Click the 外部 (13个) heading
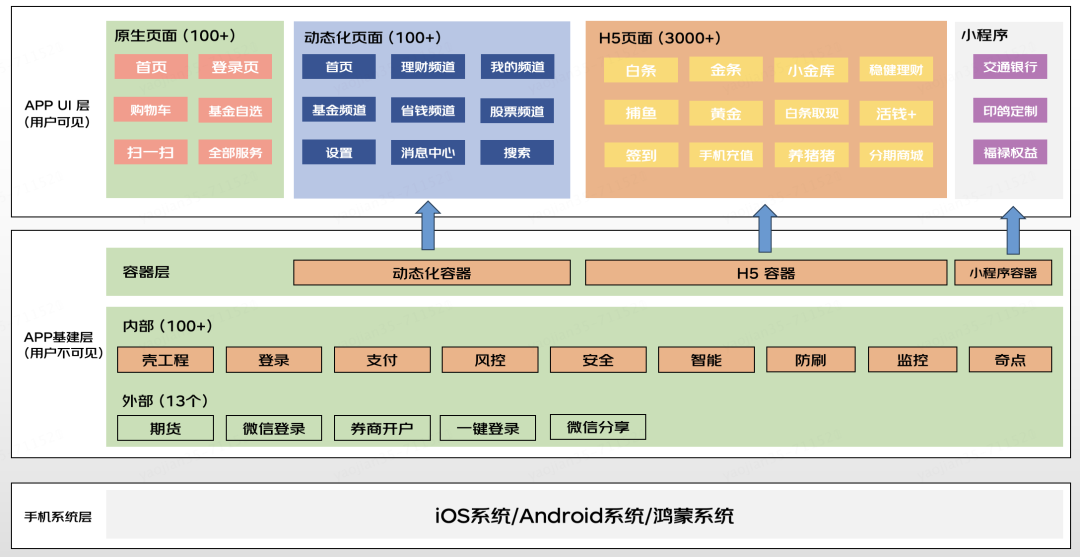Image resolution: width=1080 pixels, height=557 pixels. (165, 400)
